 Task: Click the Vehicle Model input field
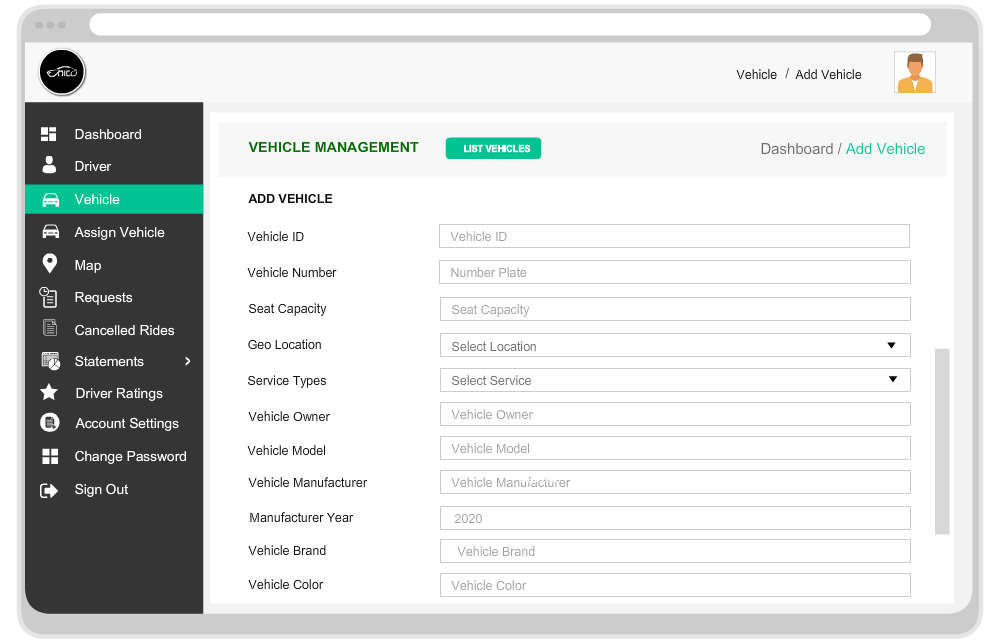tap(675, 448)
